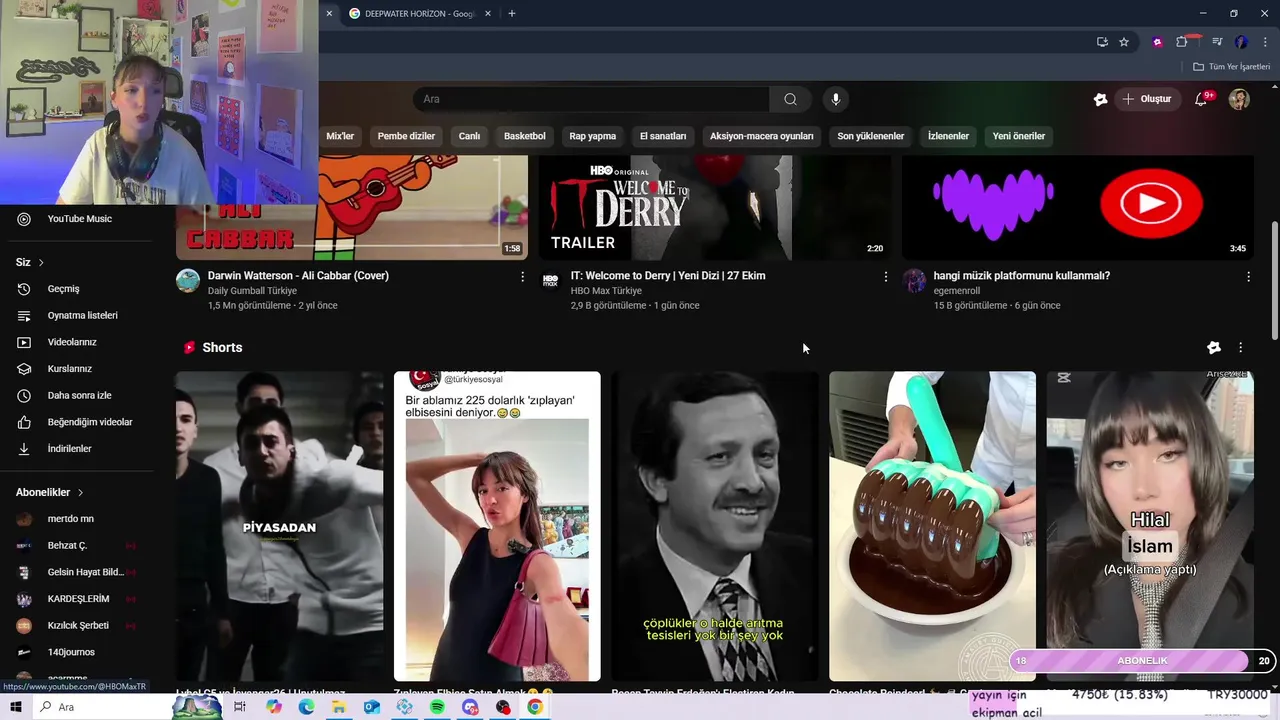This screenshot has width=1280, height=720.
Task: Open Task View on the taskbar
Action: pos(240,707)
